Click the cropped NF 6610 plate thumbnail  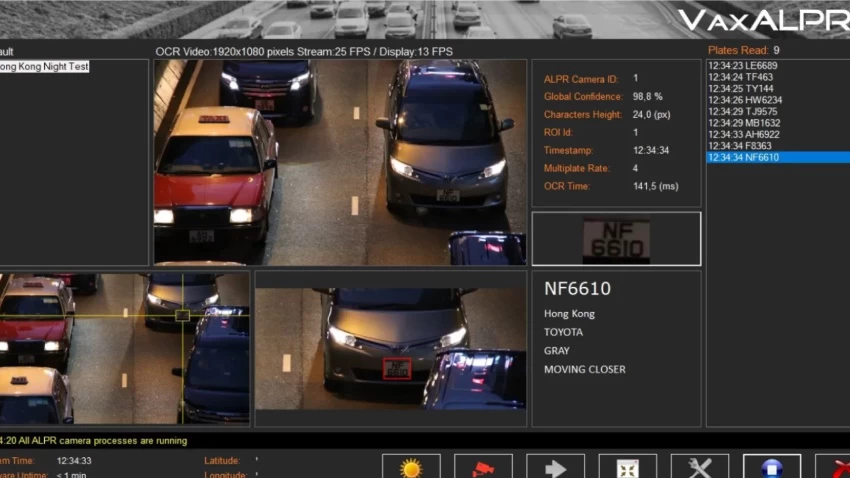point(616,239)
